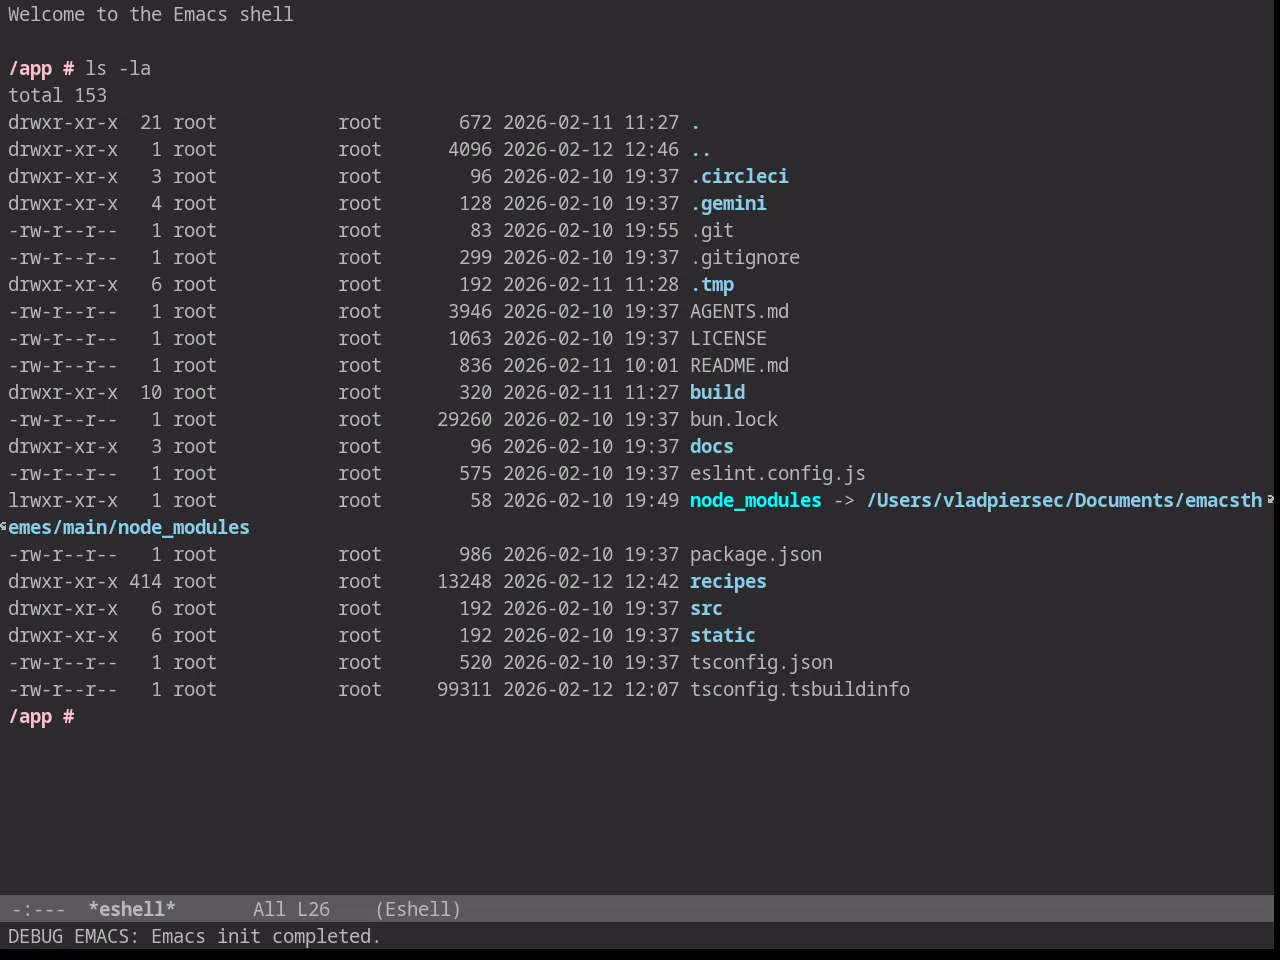Click the 13248 size of recipes

coord(464,581)
